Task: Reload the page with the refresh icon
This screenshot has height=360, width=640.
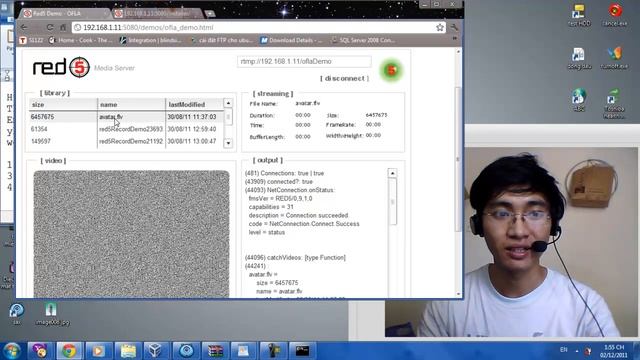Action: pos(50,27)
